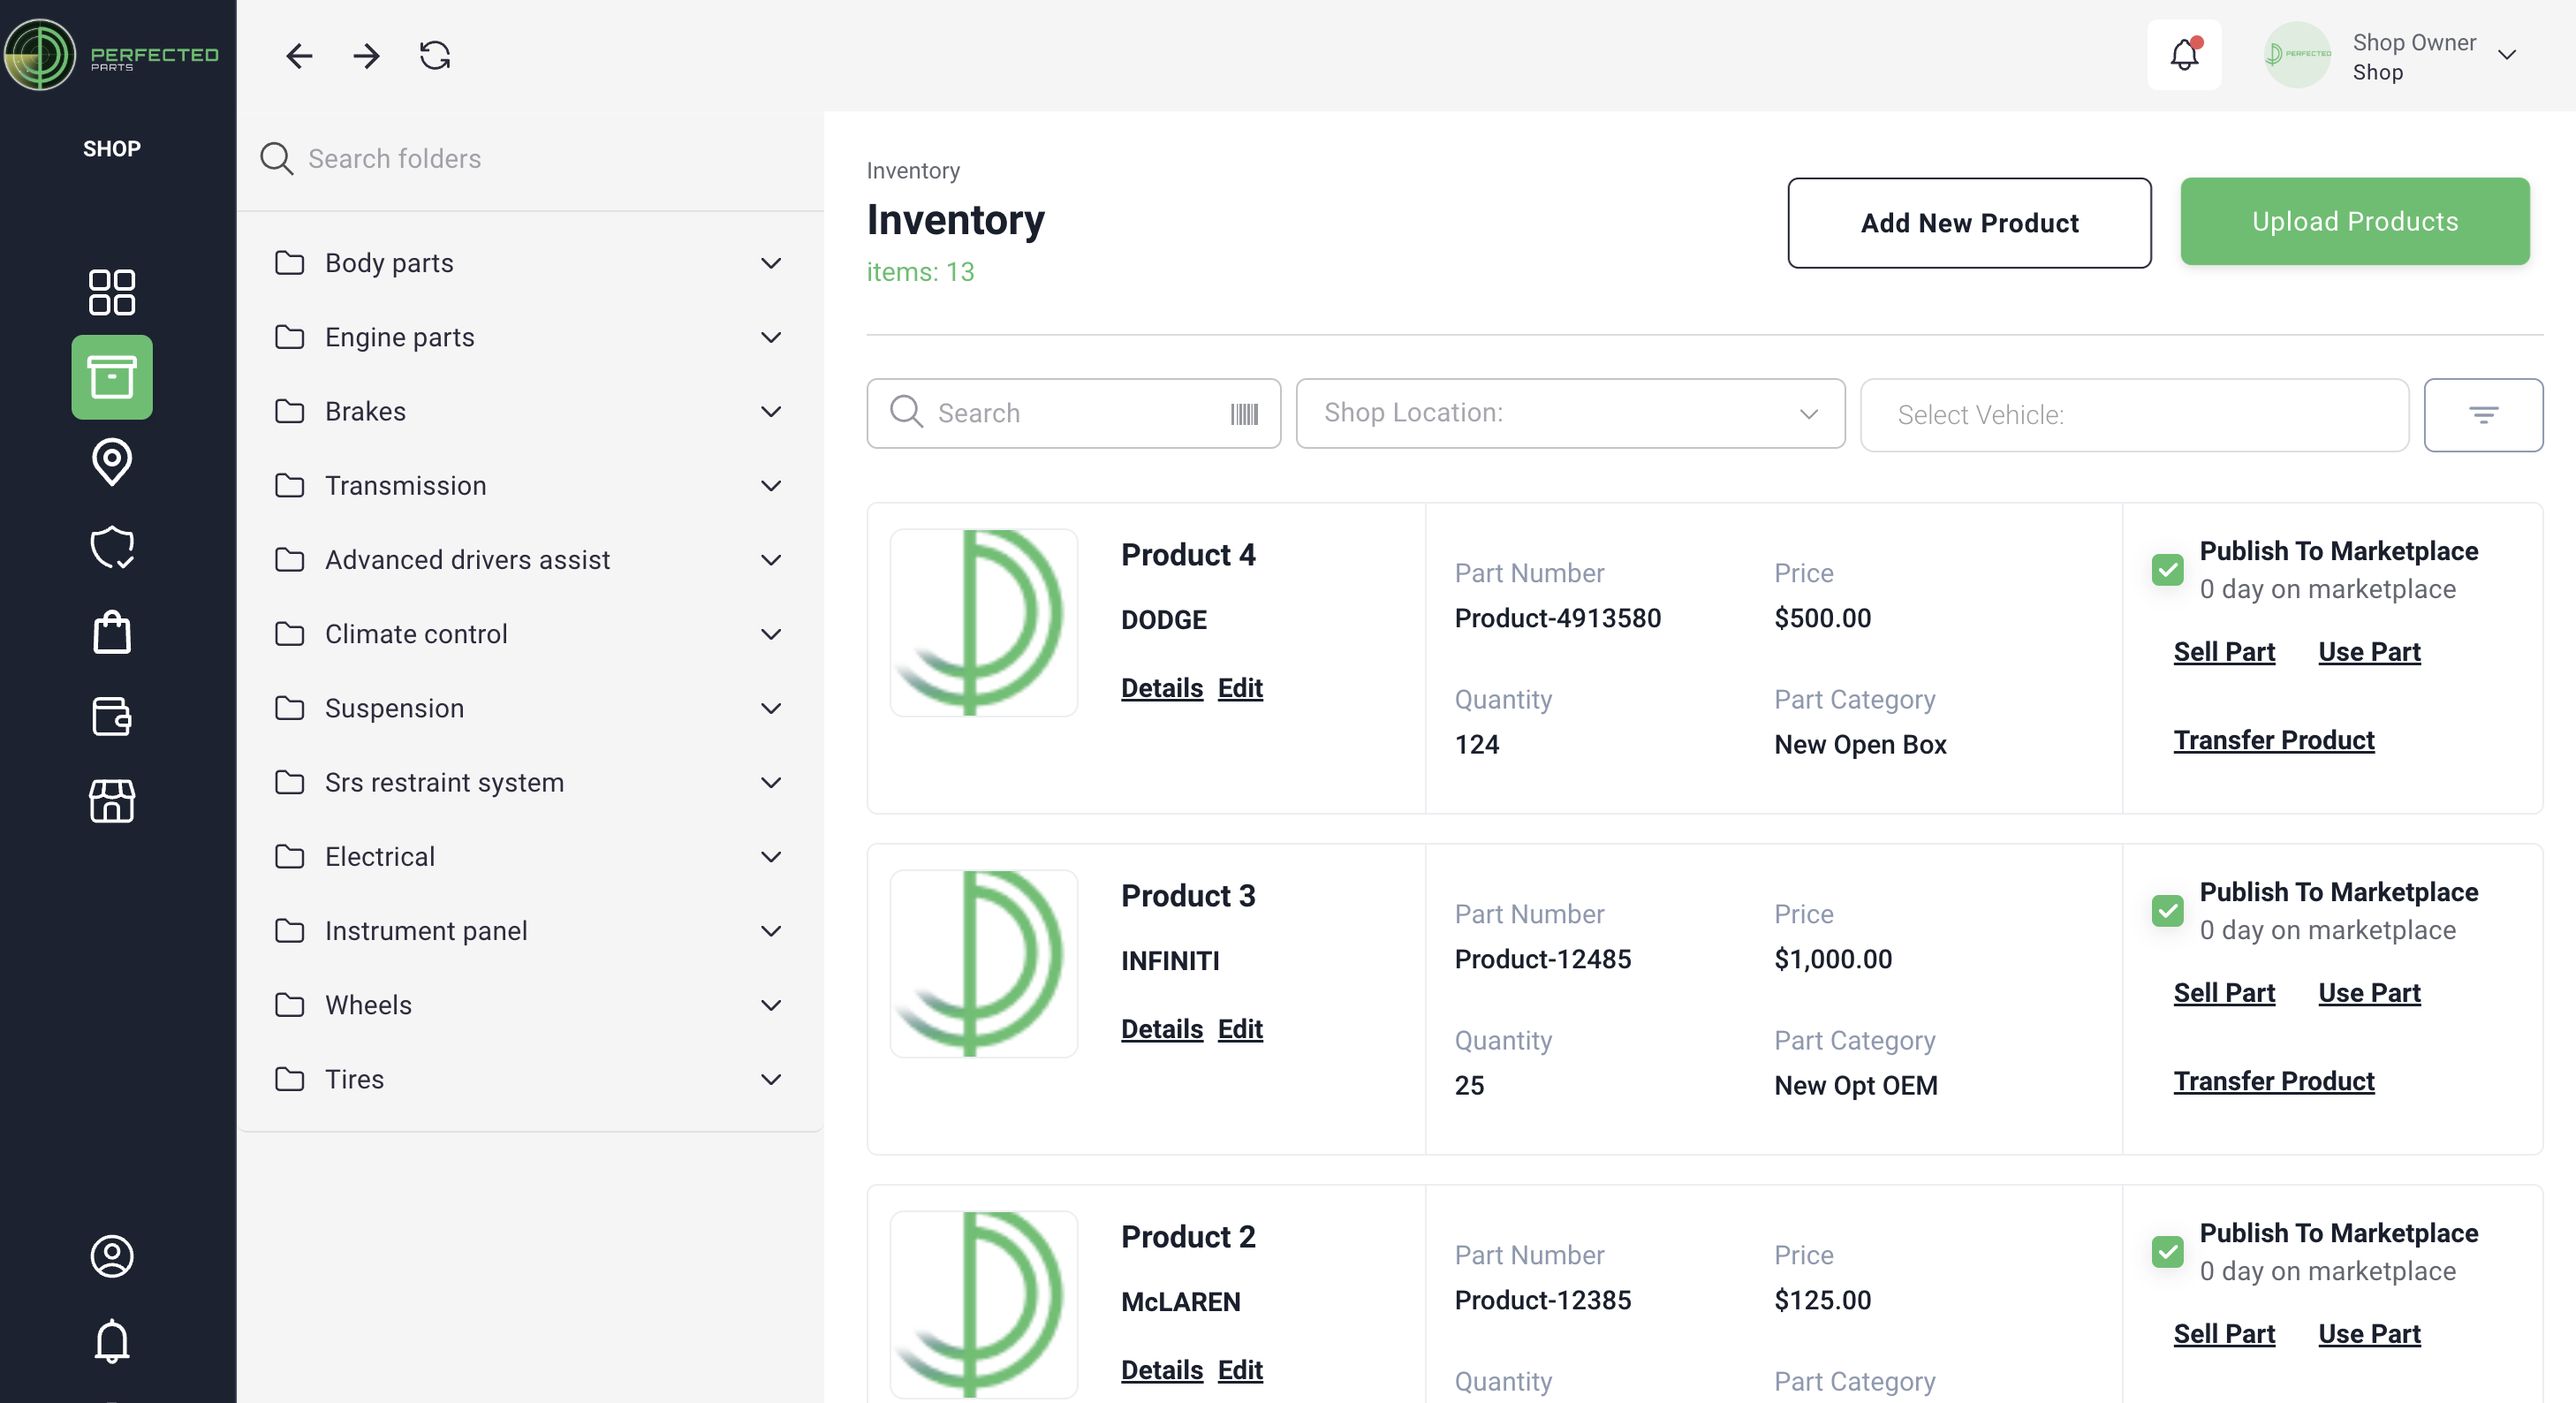
Task: Toggle Publish To Marketplace for Product 3
Action: point(2167,911)
